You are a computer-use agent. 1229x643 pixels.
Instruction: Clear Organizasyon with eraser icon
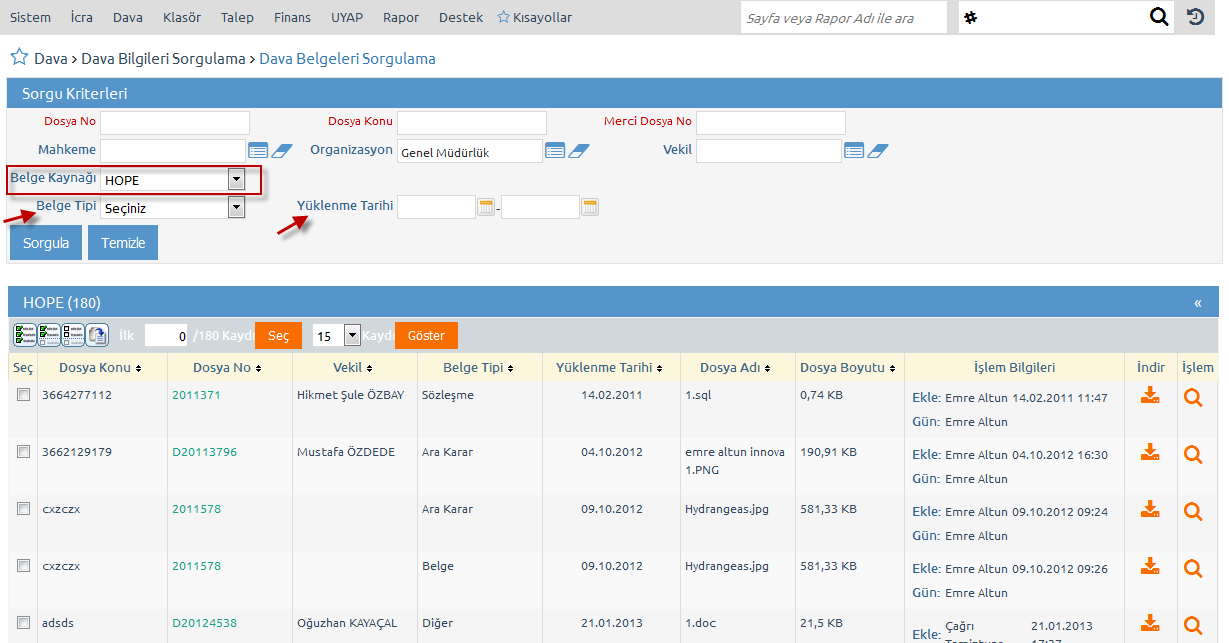click(x=579, y=150)
